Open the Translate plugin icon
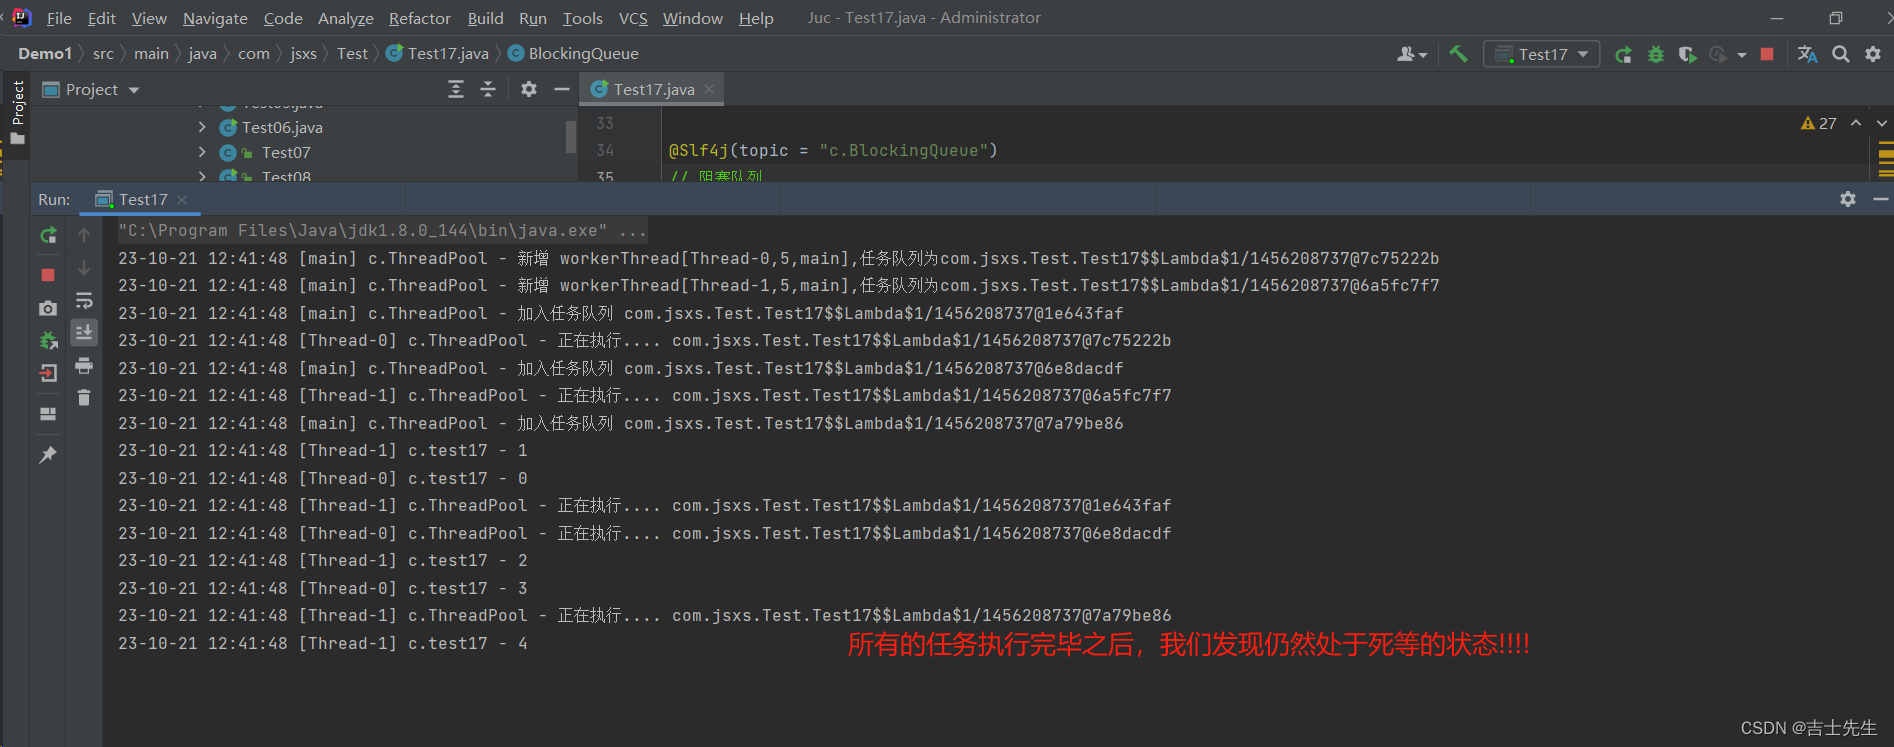 1807,54
